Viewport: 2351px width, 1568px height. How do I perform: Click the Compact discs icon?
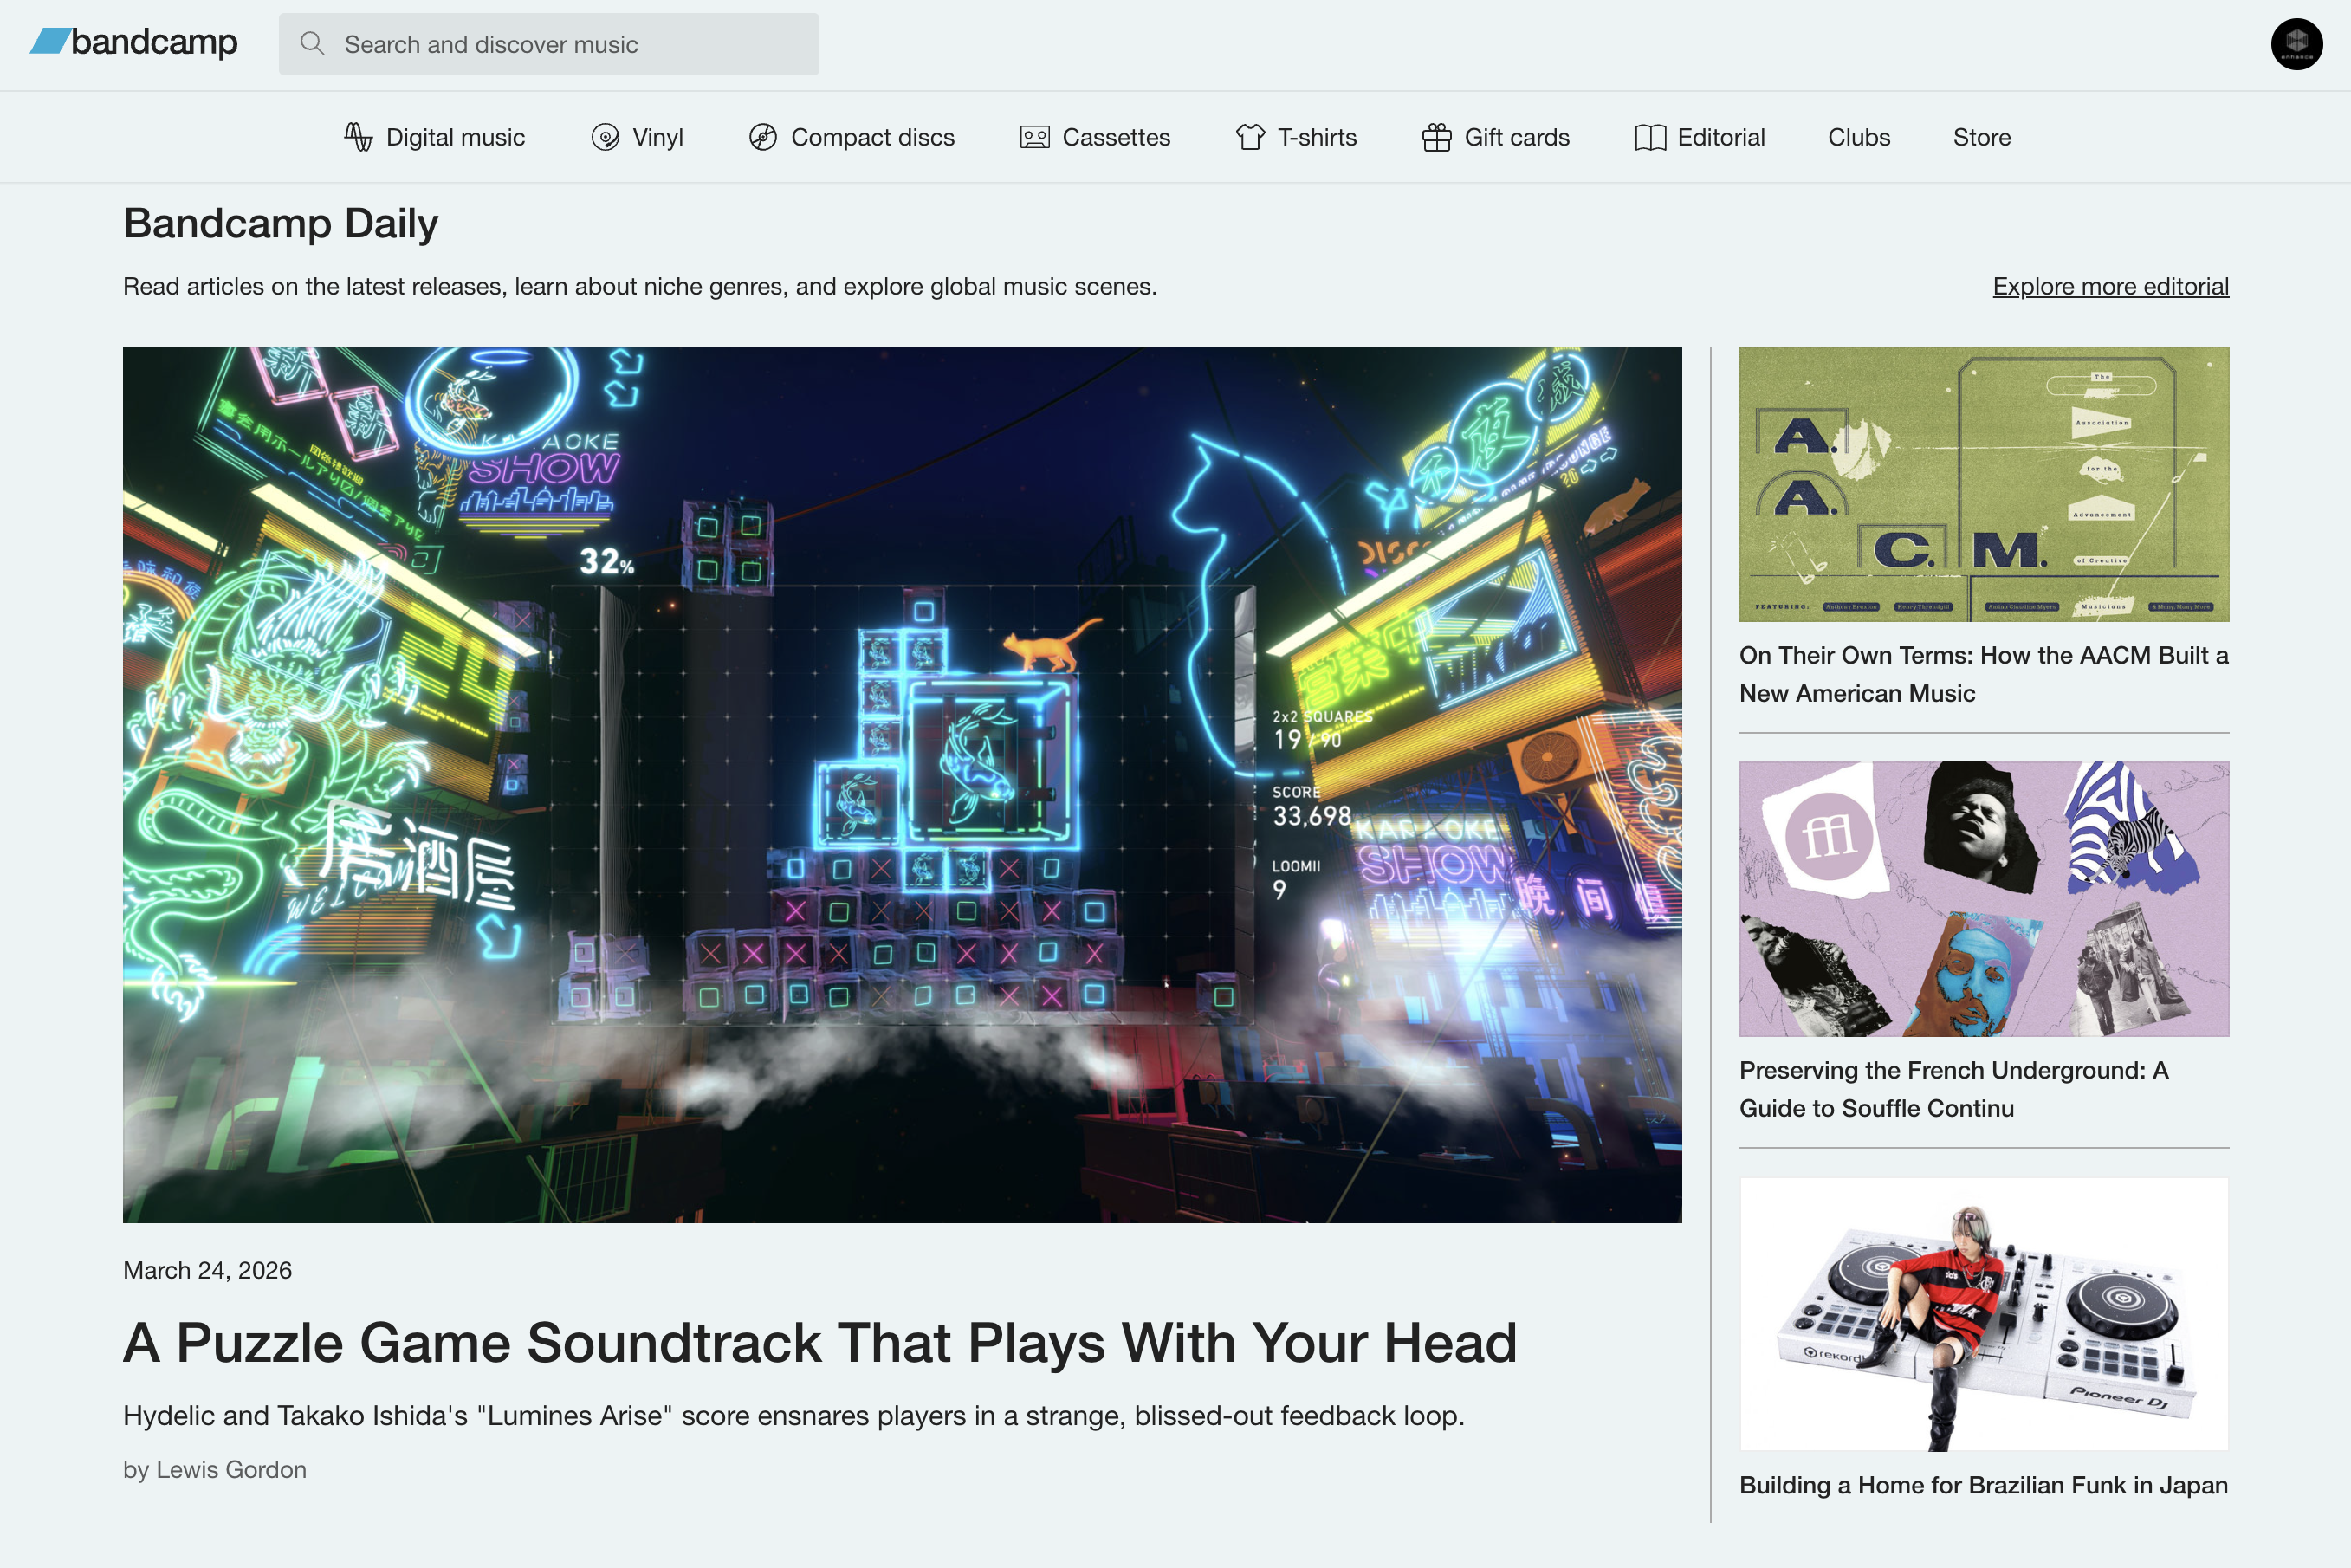tap(763, 137)
